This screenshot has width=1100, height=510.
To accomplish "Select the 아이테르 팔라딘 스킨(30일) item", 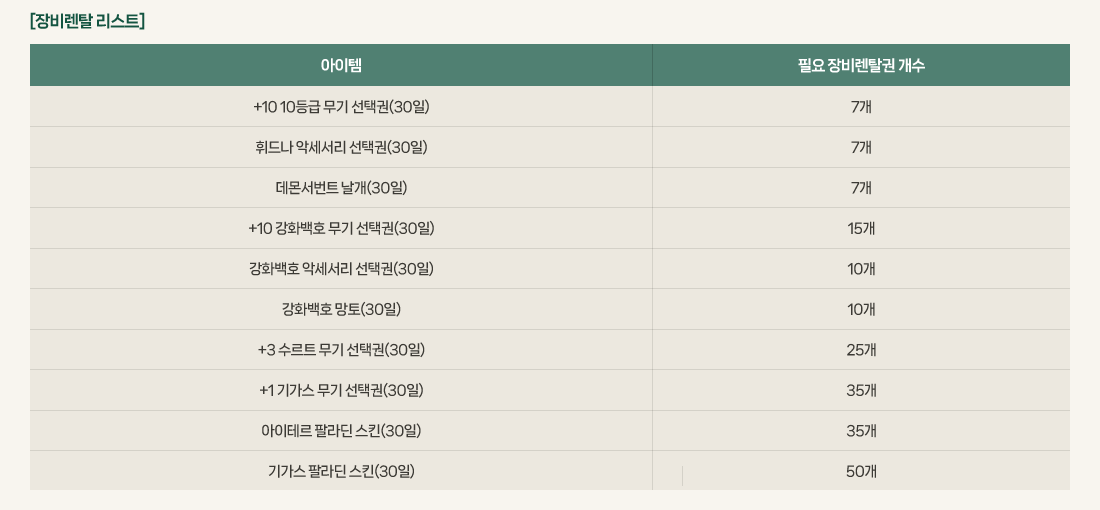I will 341,431.
